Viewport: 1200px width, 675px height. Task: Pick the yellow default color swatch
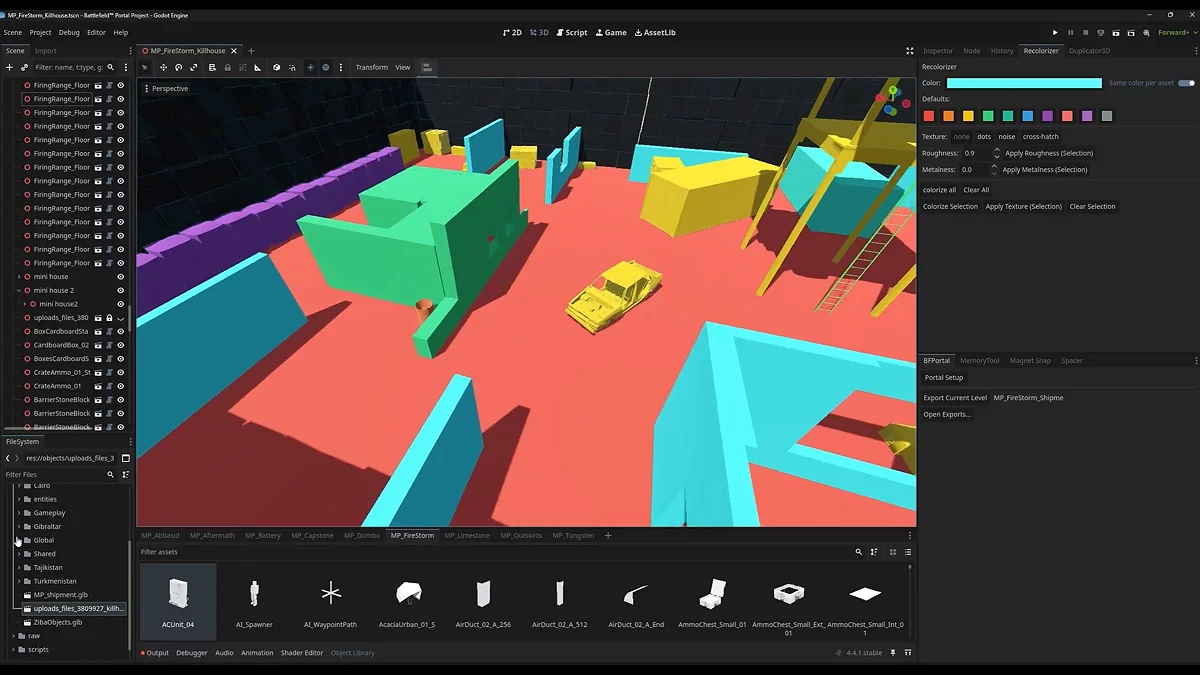pyautogui.click(x=968, y=116)
